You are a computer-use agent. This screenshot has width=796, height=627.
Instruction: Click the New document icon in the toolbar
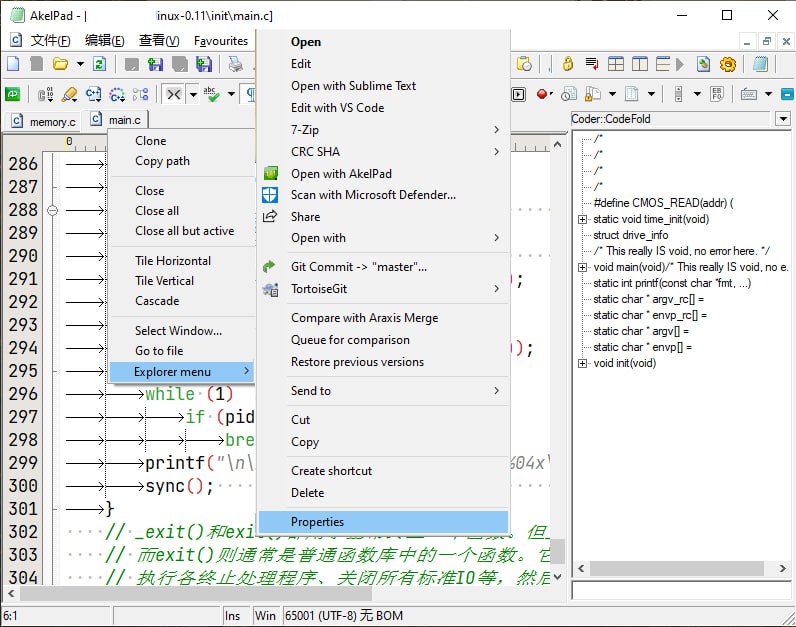(x=13, y=64)
